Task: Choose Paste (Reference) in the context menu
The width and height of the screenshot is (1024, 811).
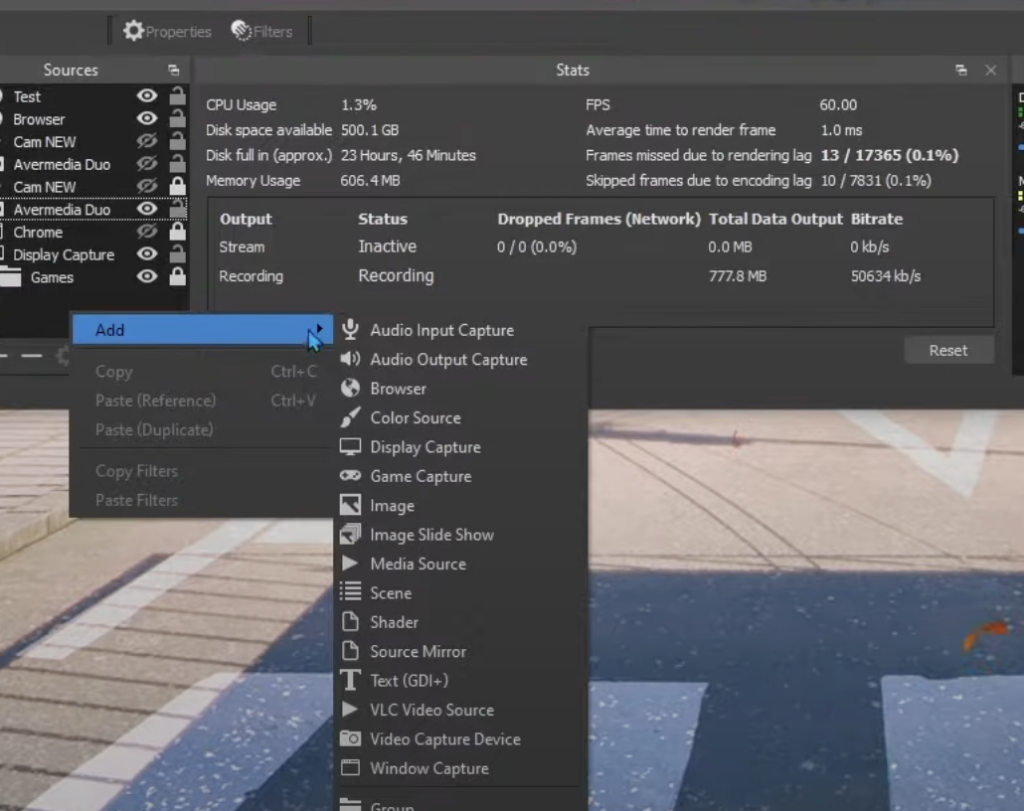Action: 155,400
